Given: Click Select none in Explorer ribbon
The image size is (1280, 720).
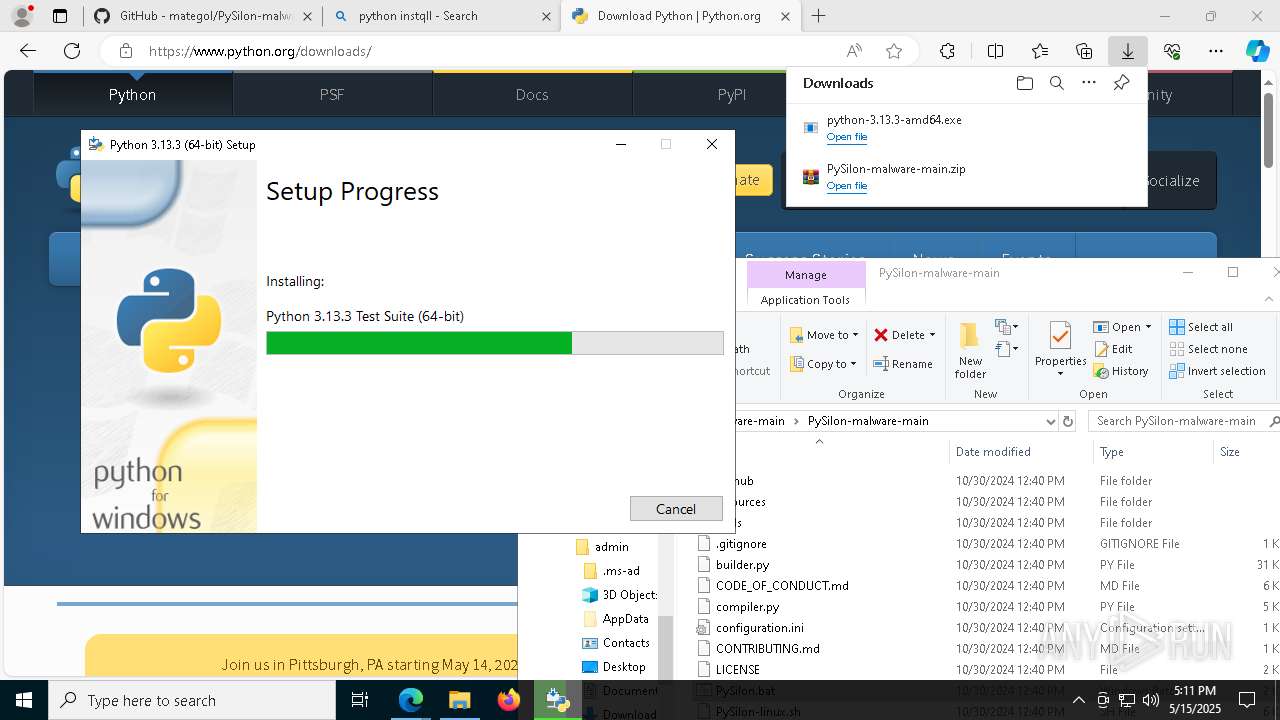Looking at the screenshot, I should click(1208, 349).
